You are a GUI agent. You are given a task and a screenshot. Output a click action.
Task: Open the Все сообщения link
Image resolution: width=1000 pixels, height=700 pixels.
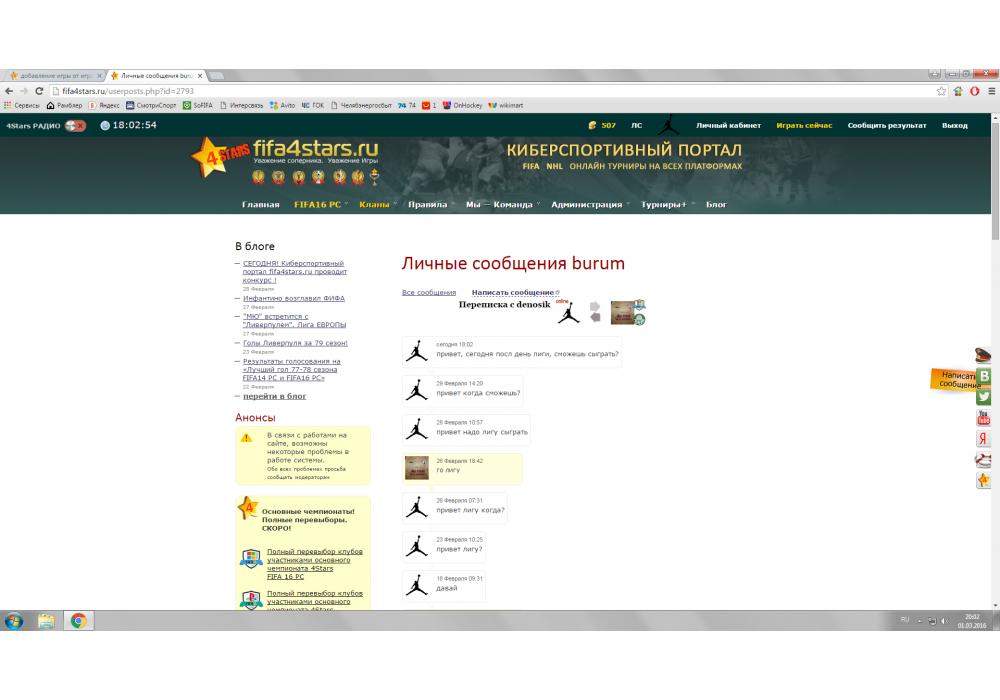pos(429,293)
